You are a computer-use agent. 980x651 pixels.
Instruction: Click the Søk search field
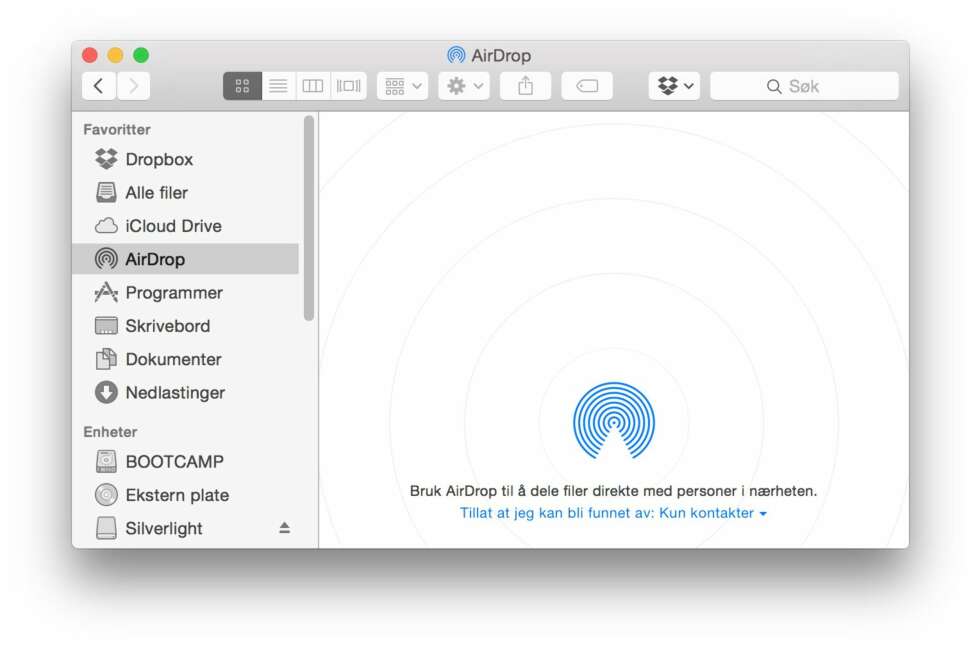point(804,86)
